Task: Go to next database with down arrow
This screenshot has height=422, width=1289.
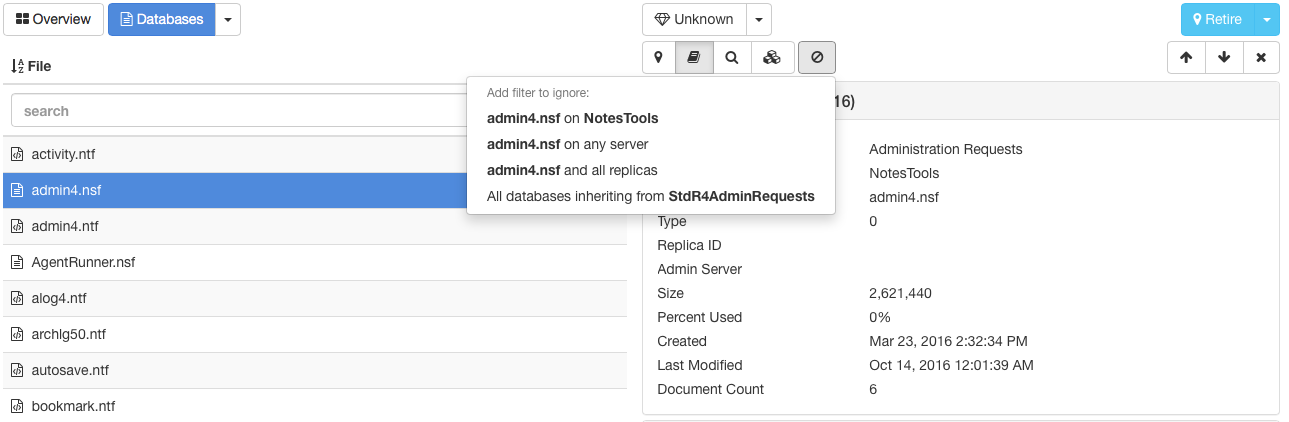Action: point(1224,58)
